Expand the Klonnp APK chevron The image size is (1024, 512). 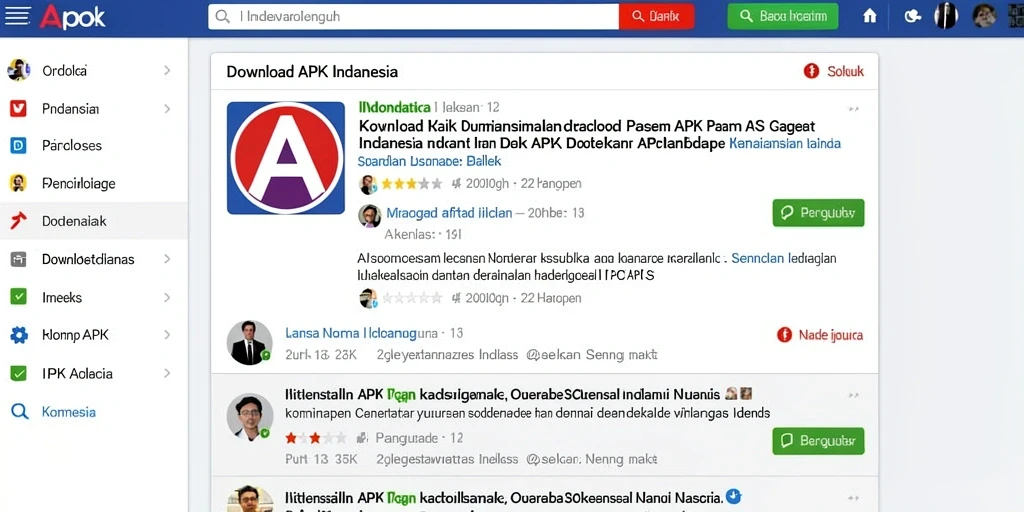tap(167, 335)
